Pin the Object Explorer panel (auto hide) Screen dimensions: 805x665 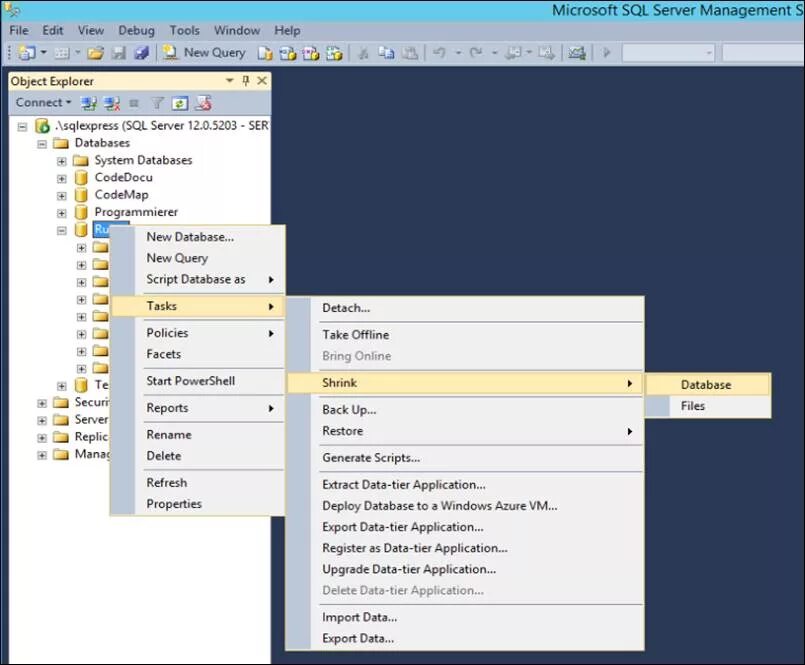pyautogui.click(x=245, y=81)
